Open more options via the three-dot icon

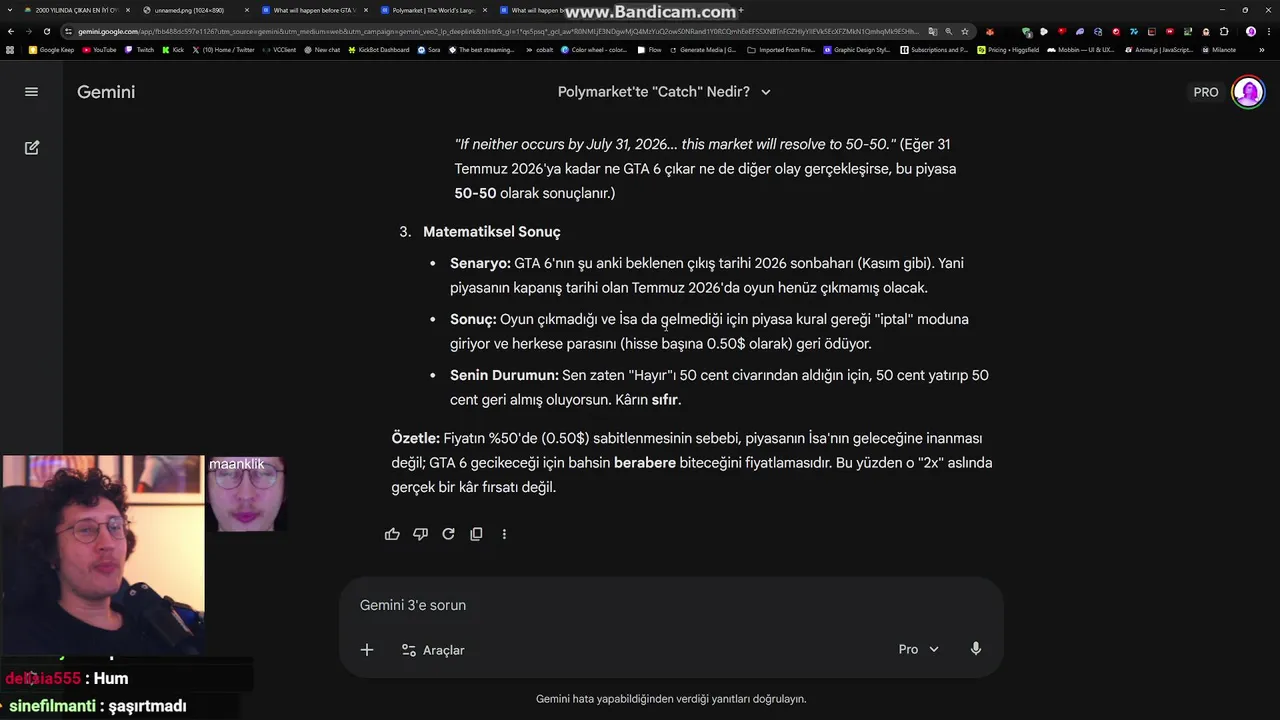pyautogui.click(x=504, y=534)
